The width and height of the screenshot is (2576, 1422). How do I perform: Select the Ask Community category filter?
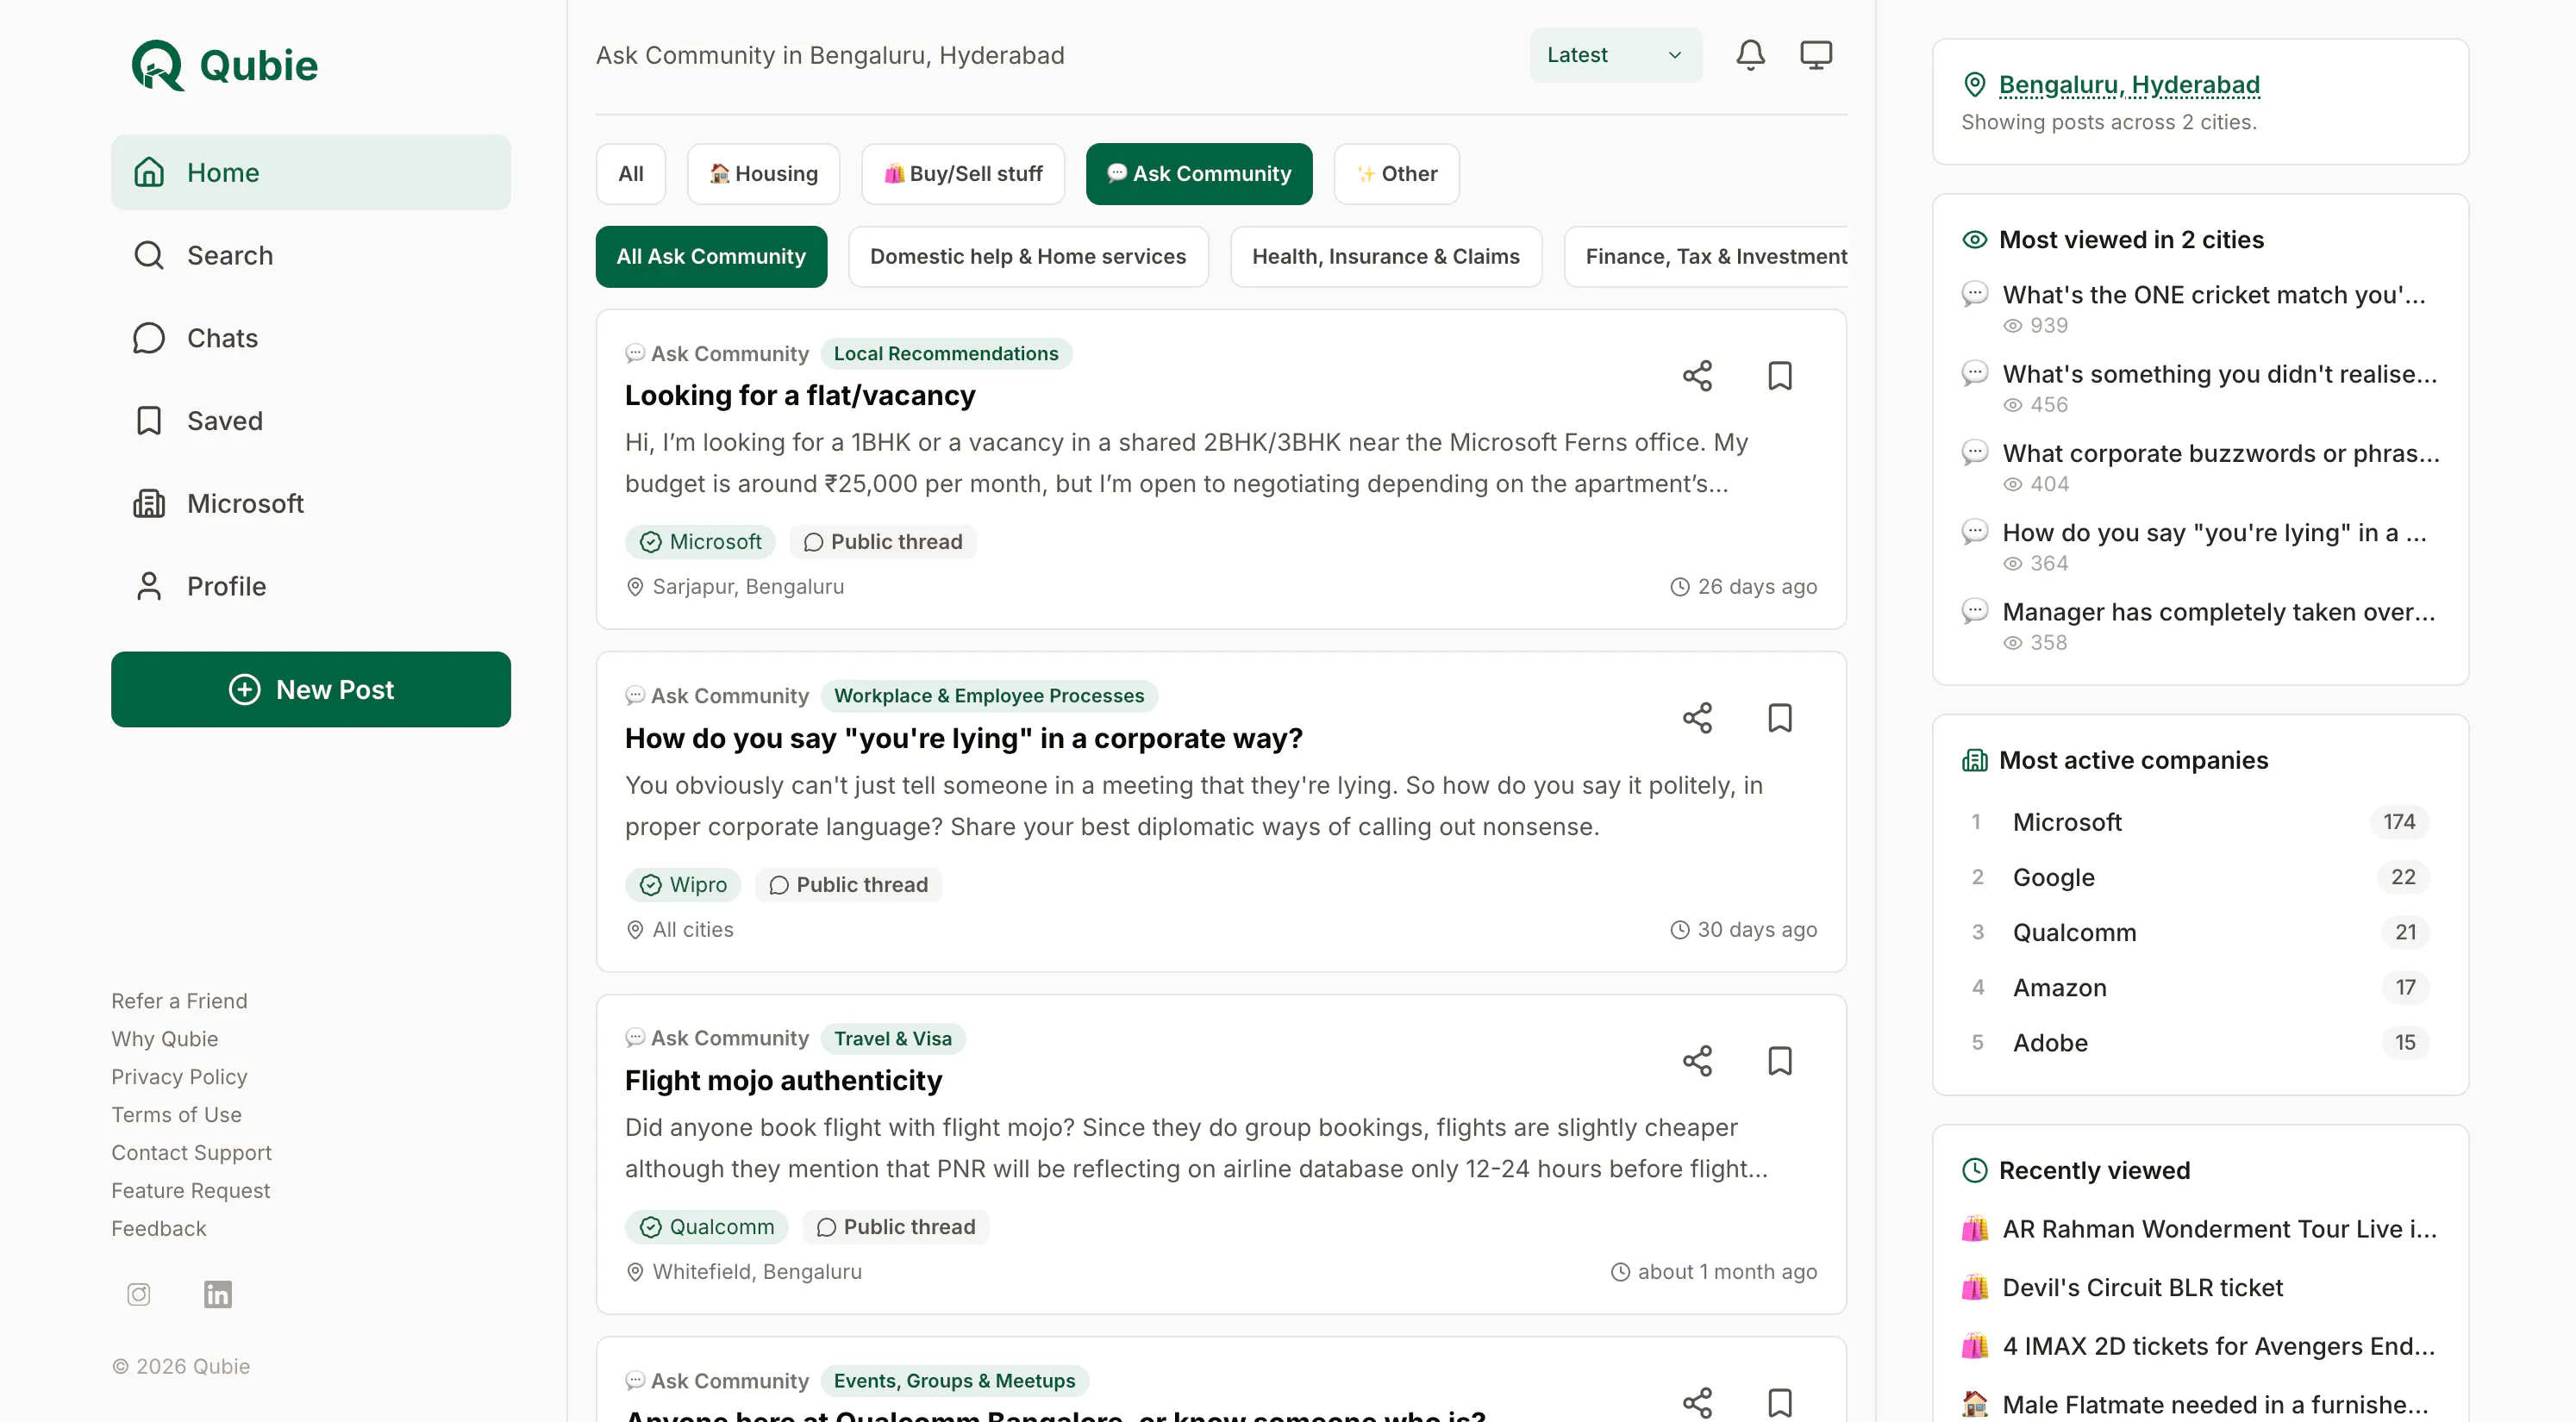pyautogui.click(x=1199, y=174)
